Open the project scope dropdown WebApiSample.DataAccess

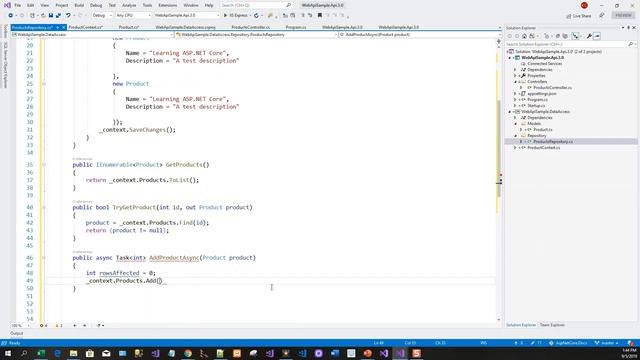92,35
